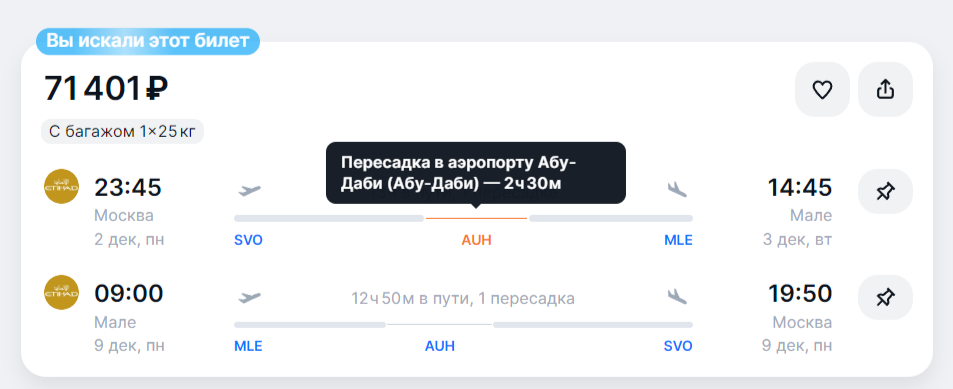This screenshot has height=389, width=953.
Task: Select the orange AUH layover code
Action: pos(476,240)
